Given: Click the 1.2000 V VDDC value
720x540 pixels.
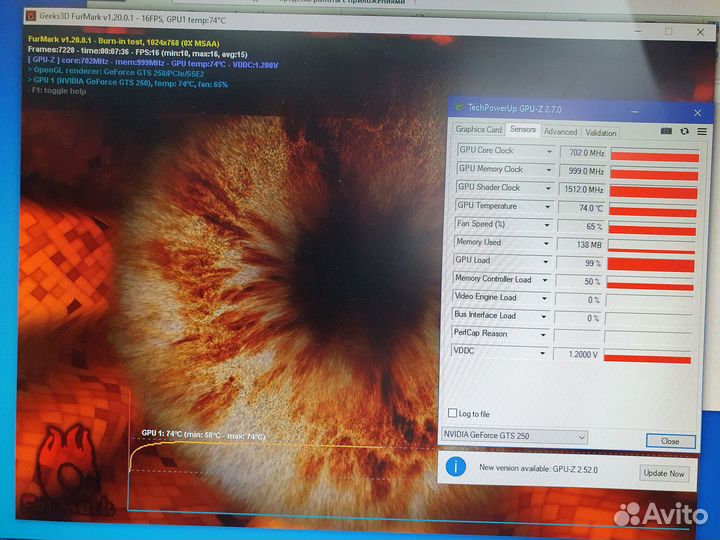Looking at the screenshot, I should click(576, 354).
